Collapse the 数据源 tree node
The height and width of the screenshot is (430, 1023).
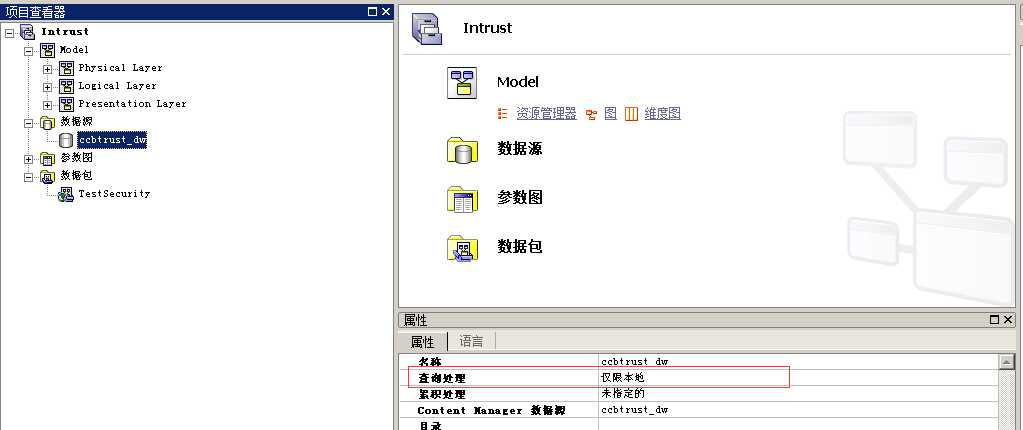(x=29, y=123)
